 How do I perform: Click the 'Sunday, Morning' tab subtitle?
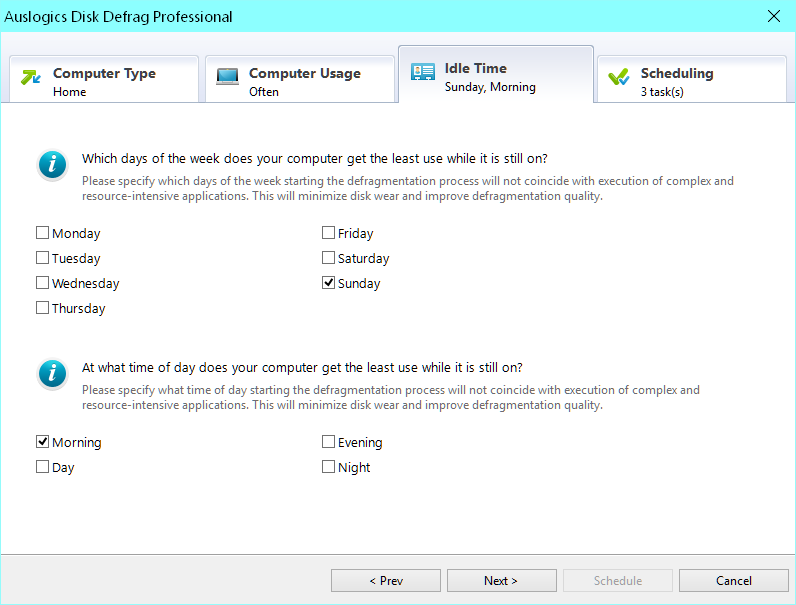click(x=490, y=87)
